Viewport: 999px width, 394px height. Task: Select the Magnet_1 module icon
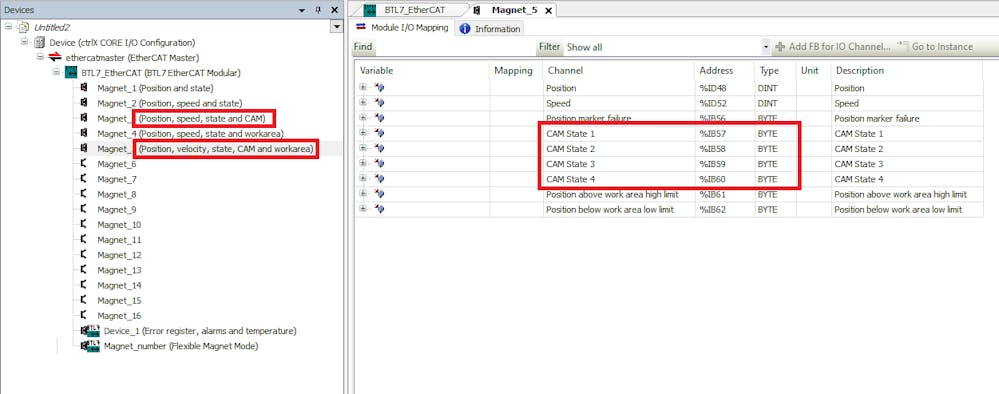click(85, 87)
